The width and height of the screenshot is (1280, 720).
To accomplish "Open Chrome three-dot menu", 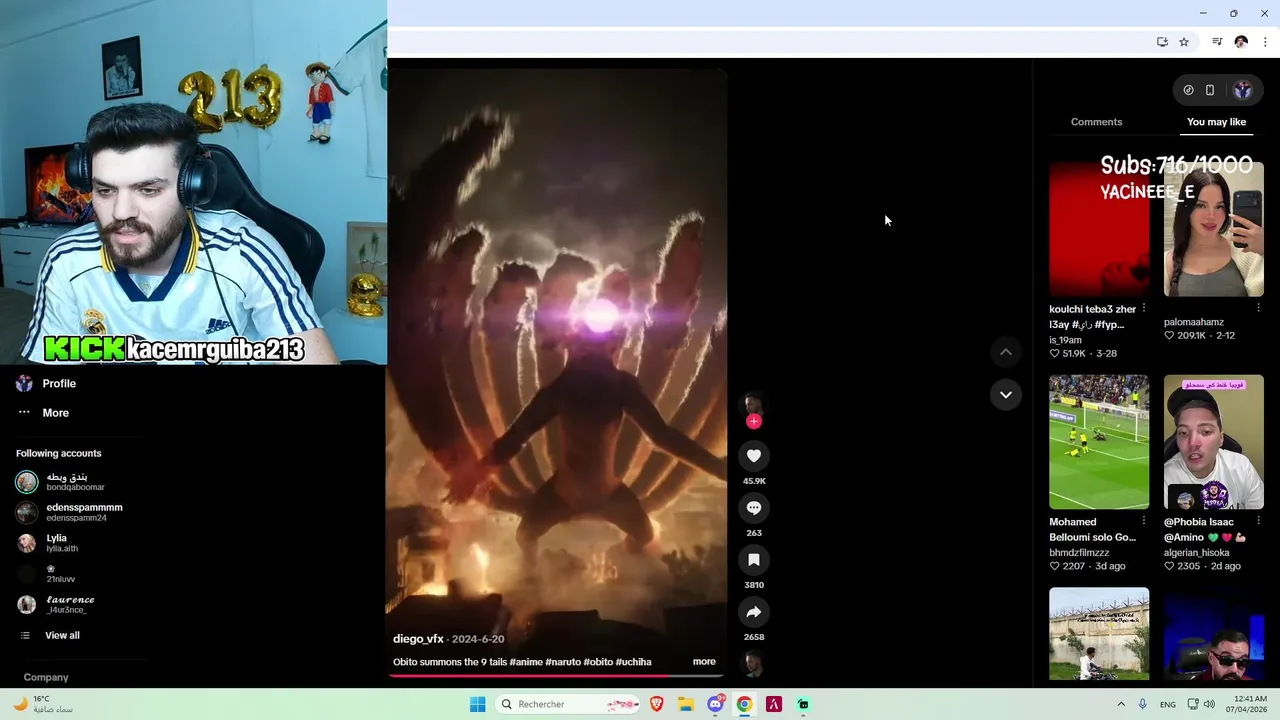I will coord(1265,42).
